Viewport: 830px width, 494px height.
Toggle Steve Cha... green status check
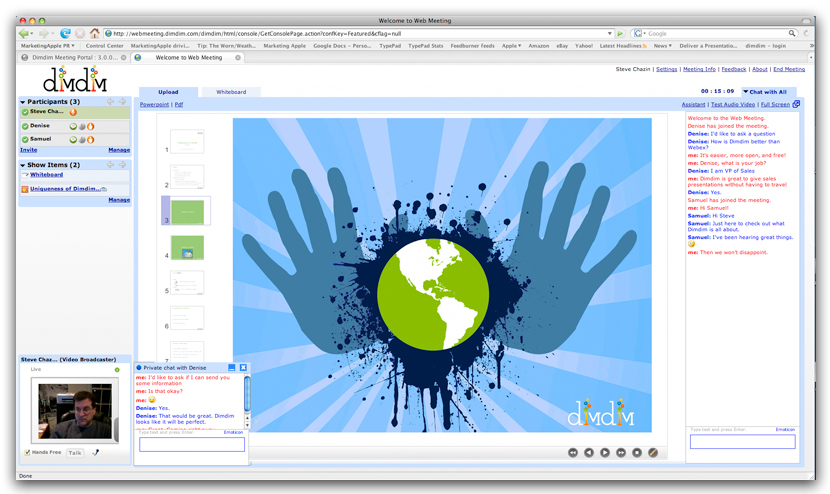coord(25,112)
